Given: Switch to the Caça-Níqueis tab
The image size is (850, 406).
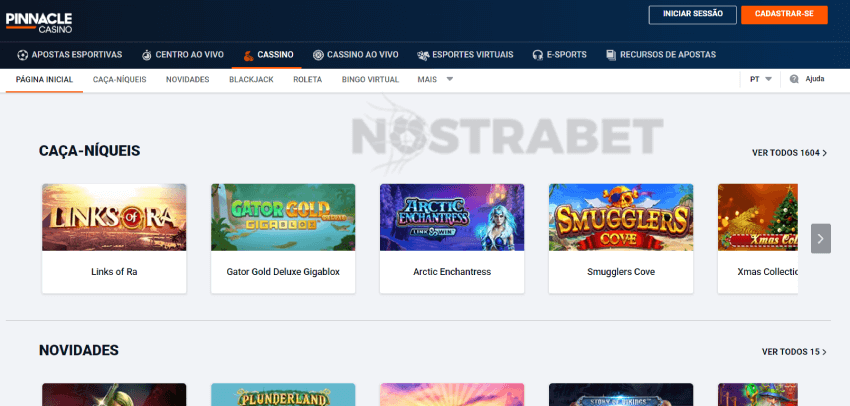Looking at the screenshot, I should pyautogui.click(x=119, y=80).
